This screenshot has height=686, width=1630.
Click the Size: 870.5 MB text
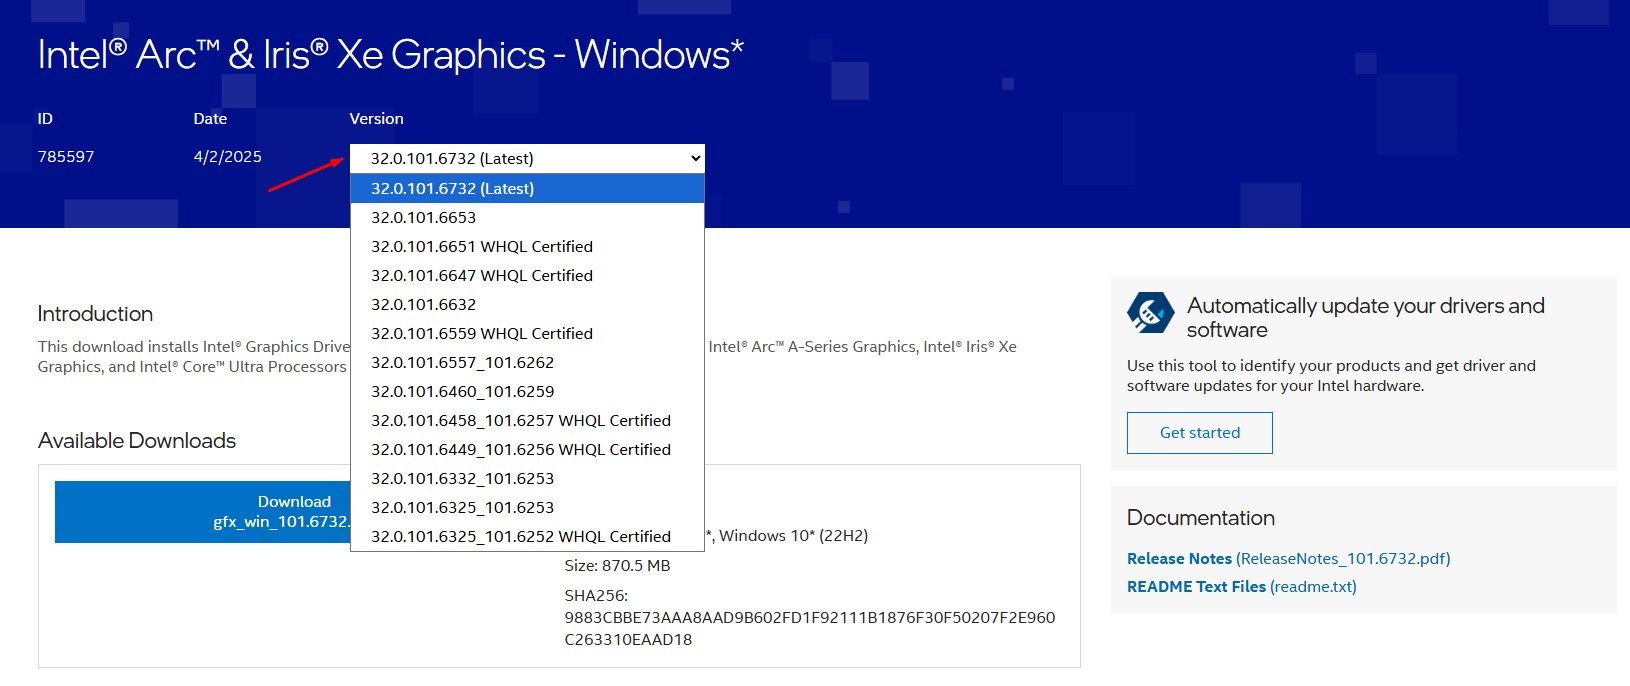pyautogui.click(x=617, y=565)
